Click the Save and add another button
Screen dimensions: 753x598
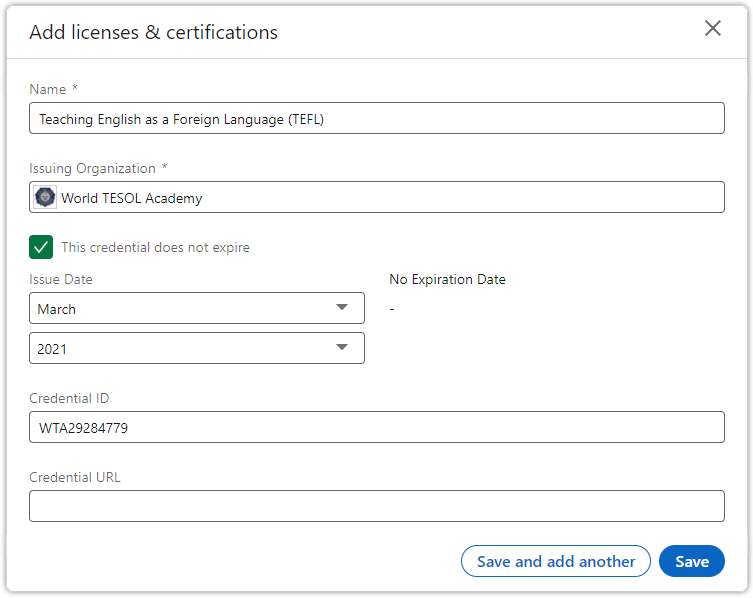[556, 561]
